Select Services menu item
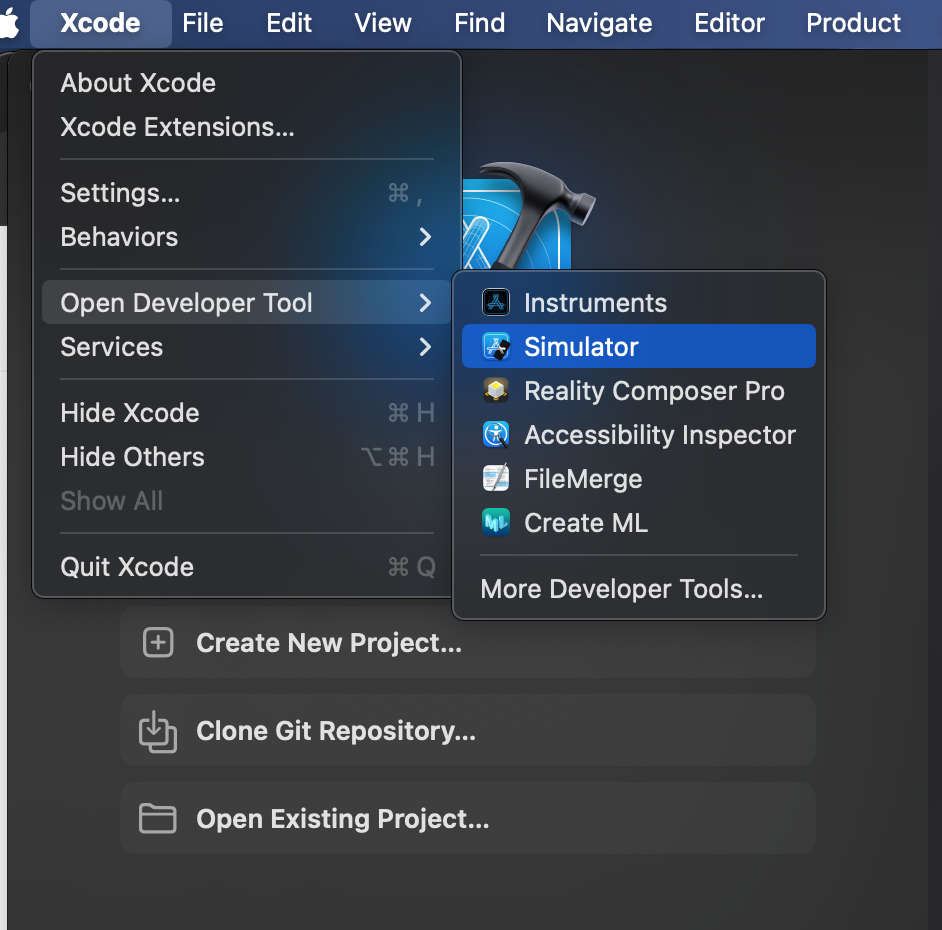The image size is (942, 930). pos(247,347)
